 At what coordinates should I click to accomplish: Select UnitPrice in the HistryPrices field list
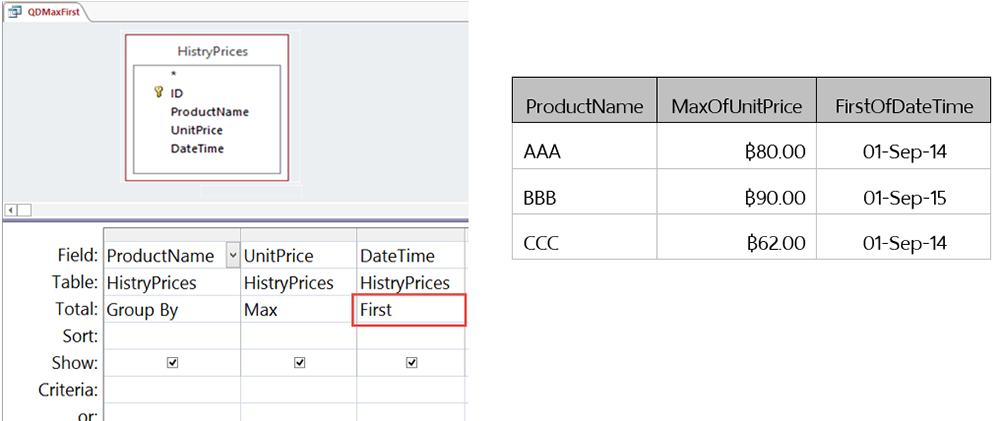coord(196,130)
